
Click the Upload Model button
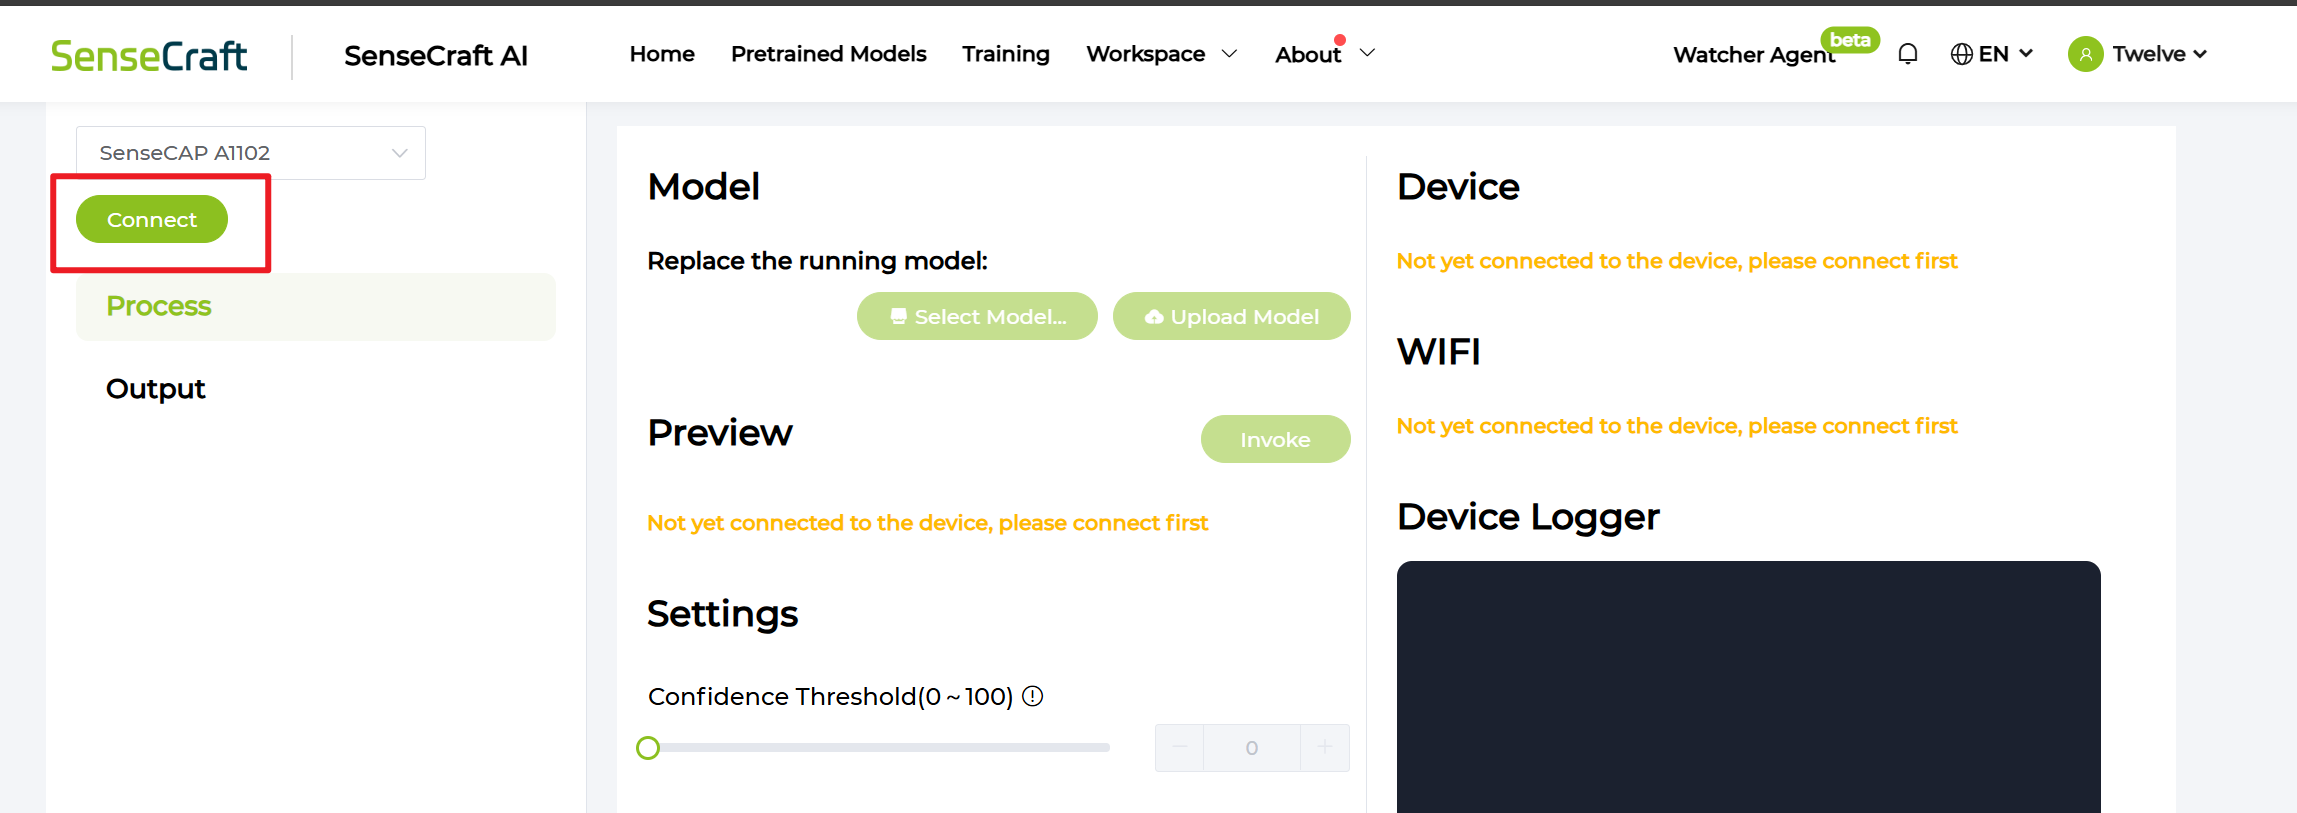[1231, 316]
